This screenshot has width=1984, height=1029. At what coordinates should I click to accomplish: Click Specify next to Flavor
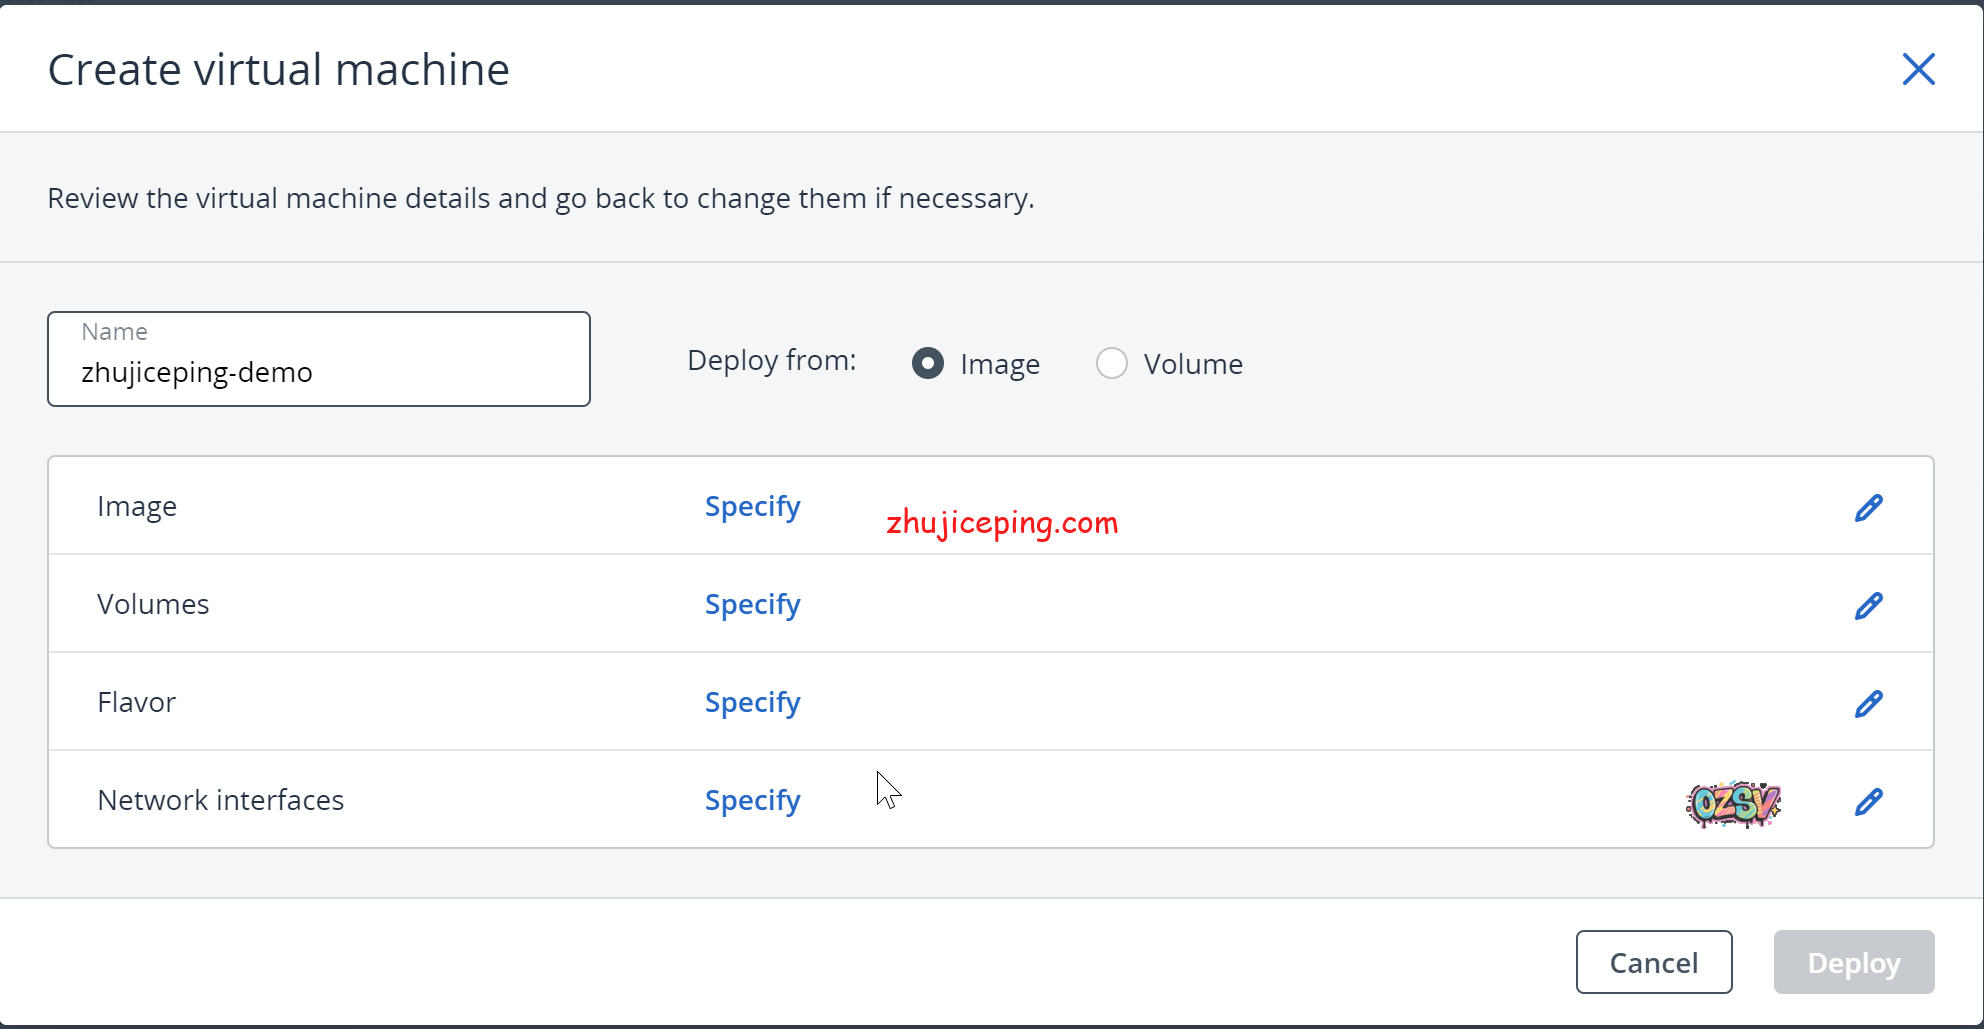click(x=752, y=703)
